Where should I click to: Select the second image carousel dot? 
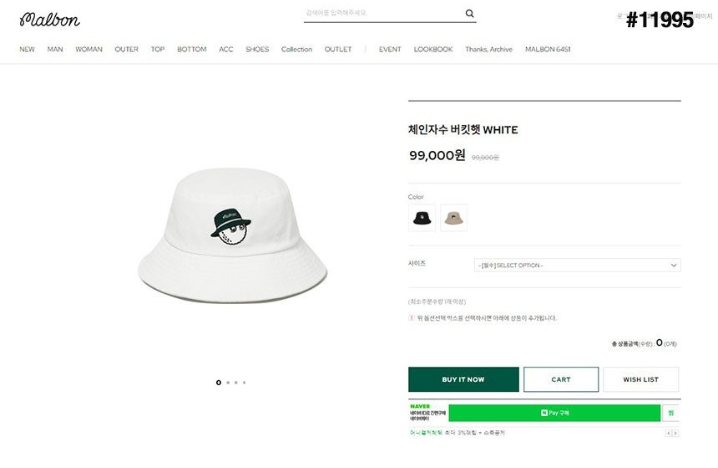coord(228,382)
